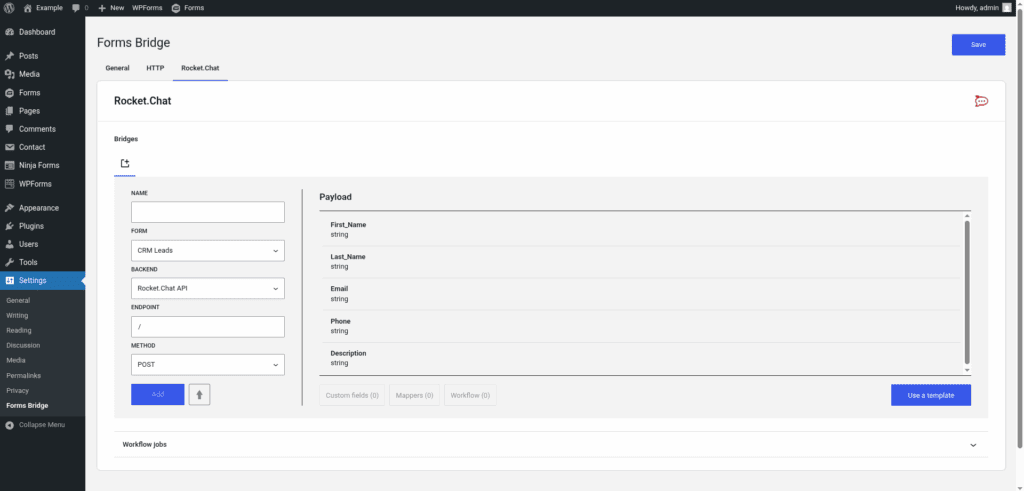Open Custom fields (0)
The image size is (1024, 491).
click(x=352, y=395)
